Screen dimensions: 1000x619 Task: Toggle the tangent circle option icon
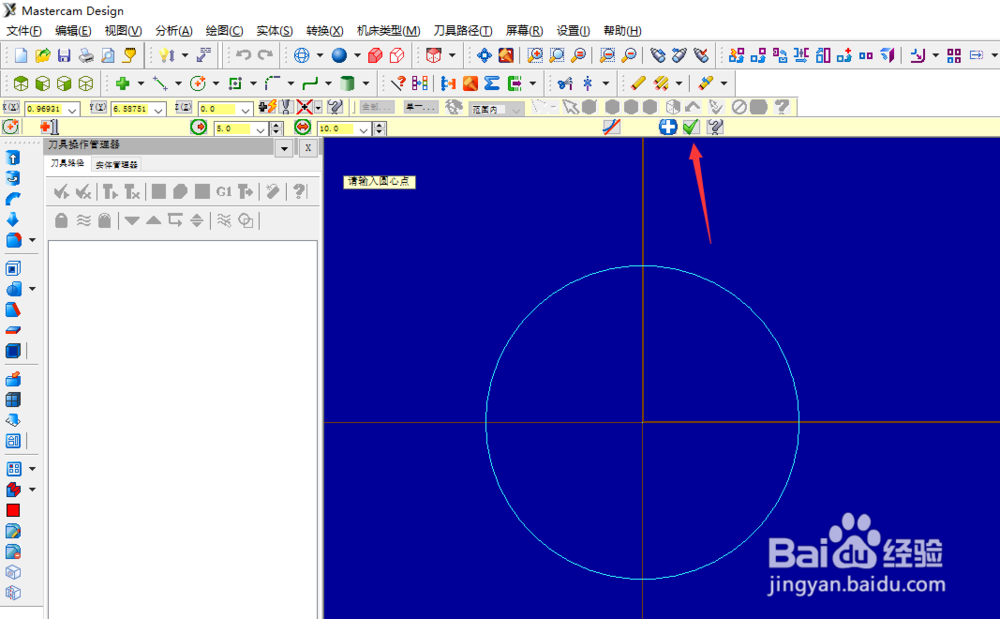point(612,127)
